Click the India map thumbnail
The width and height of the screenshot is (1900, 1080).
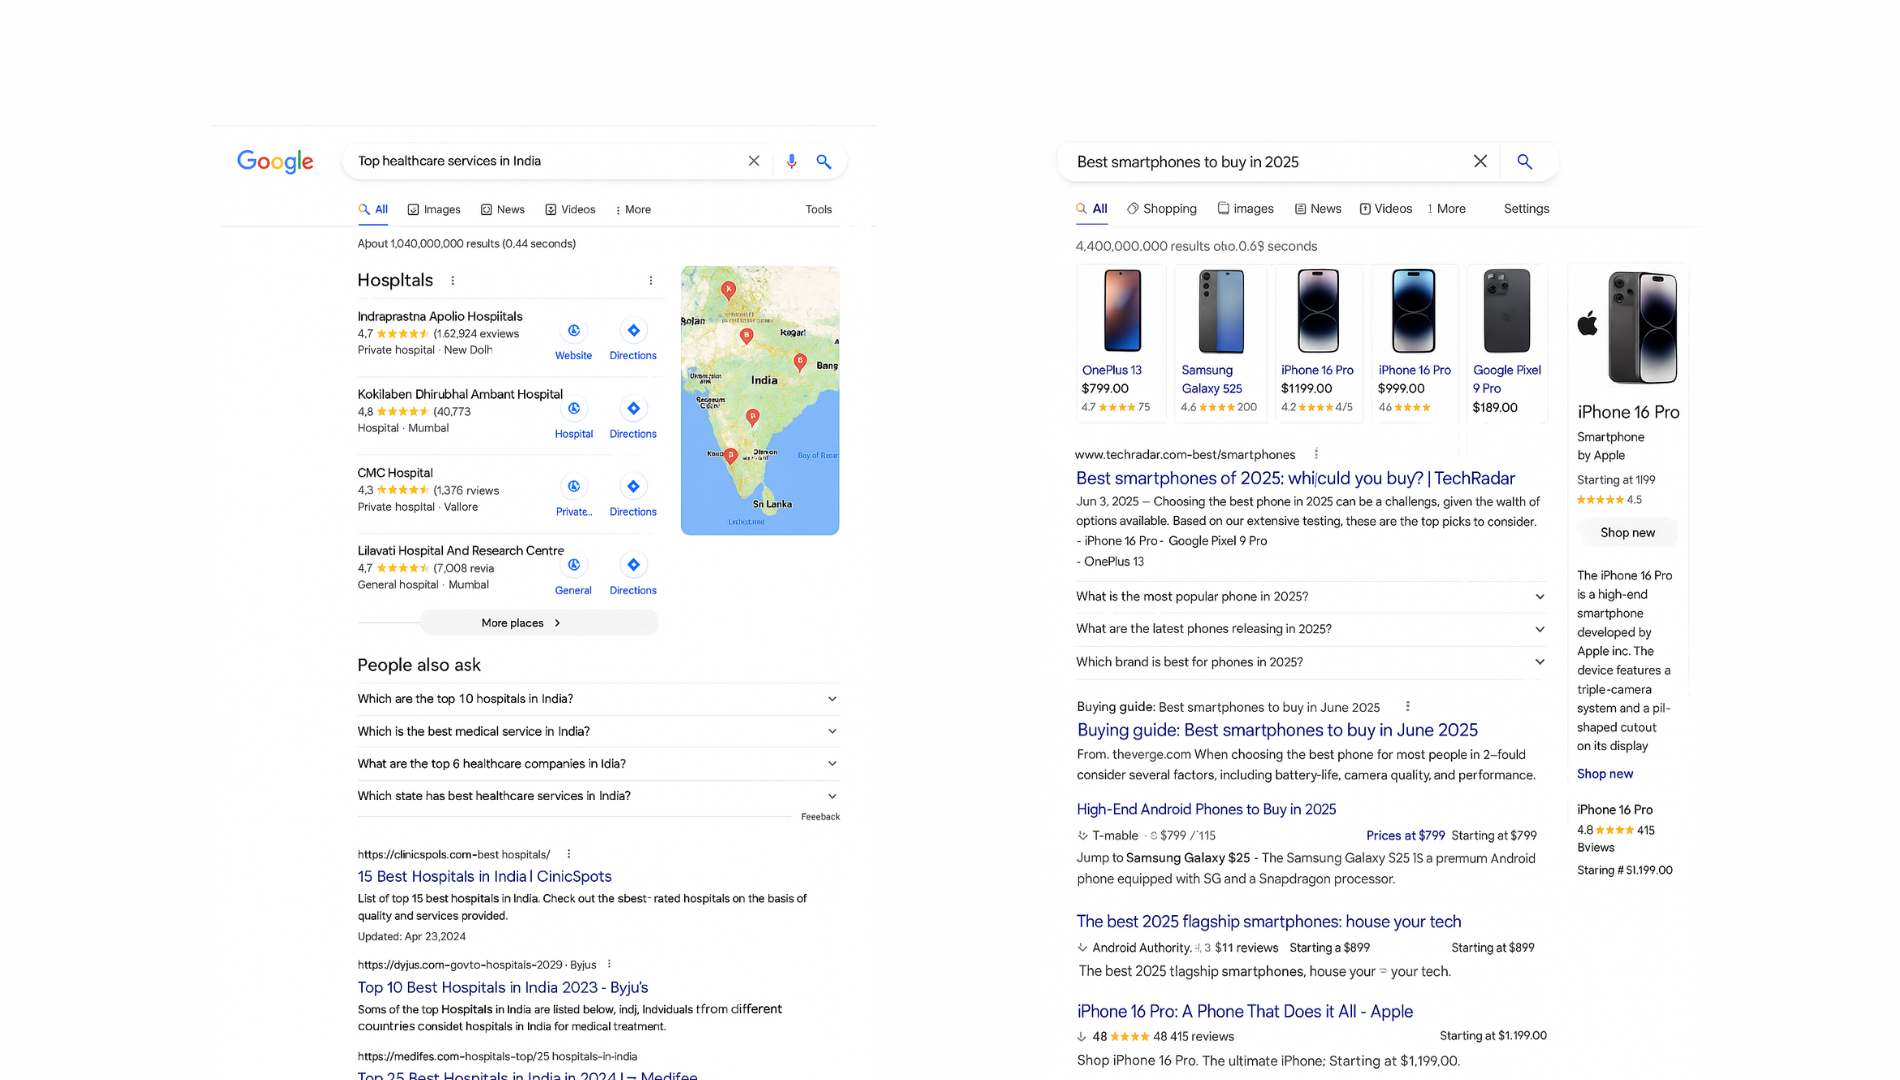tap(760, 400)
